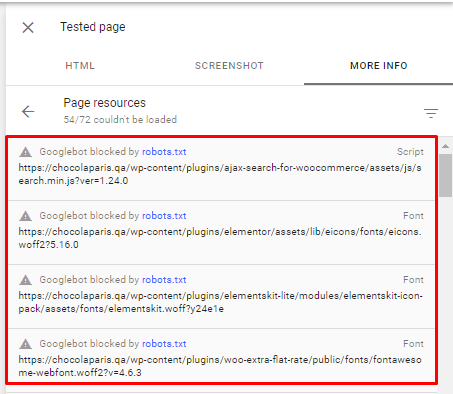Click the Font label in elementskit row

click(x=413, y=280)
